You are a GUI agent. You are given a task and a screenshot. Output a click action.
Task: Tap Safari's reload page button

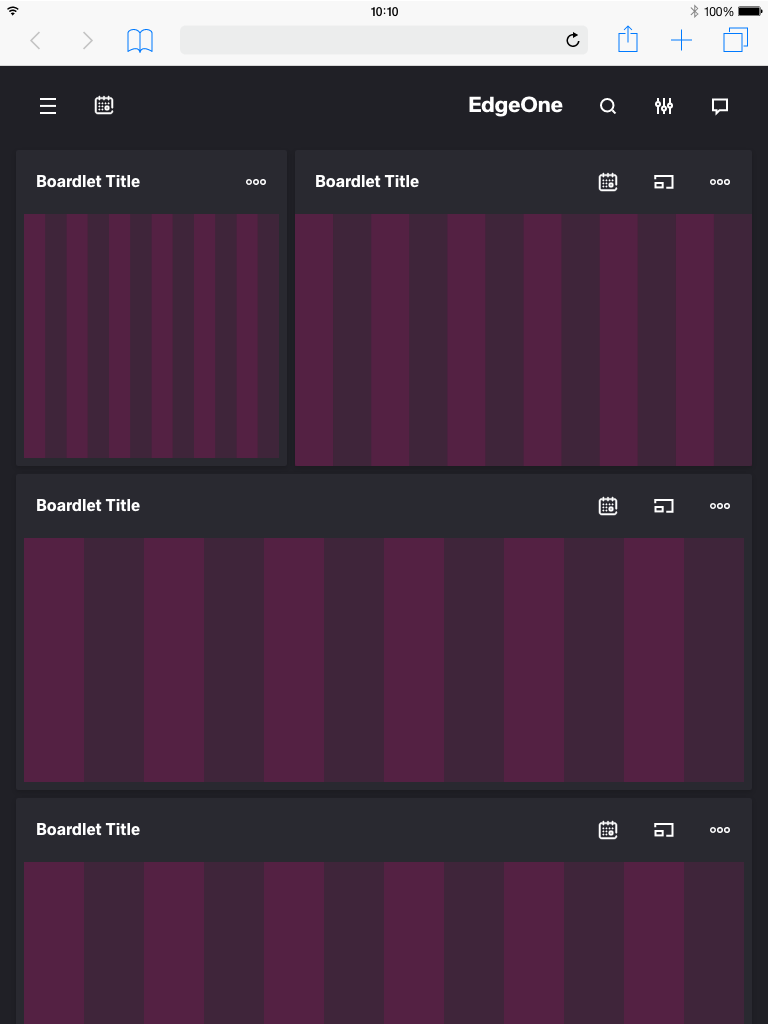coord(573,40)
